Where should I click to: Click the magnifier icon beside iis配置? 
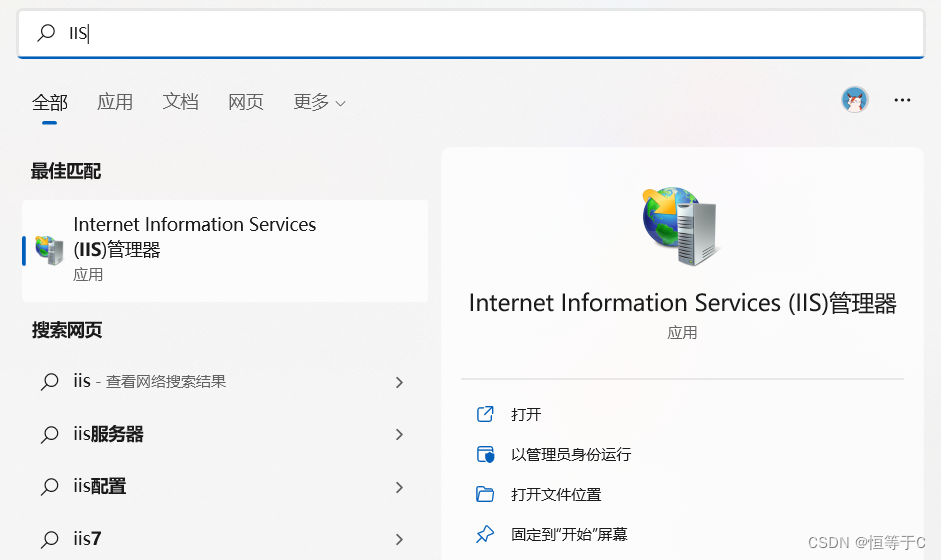50,487
